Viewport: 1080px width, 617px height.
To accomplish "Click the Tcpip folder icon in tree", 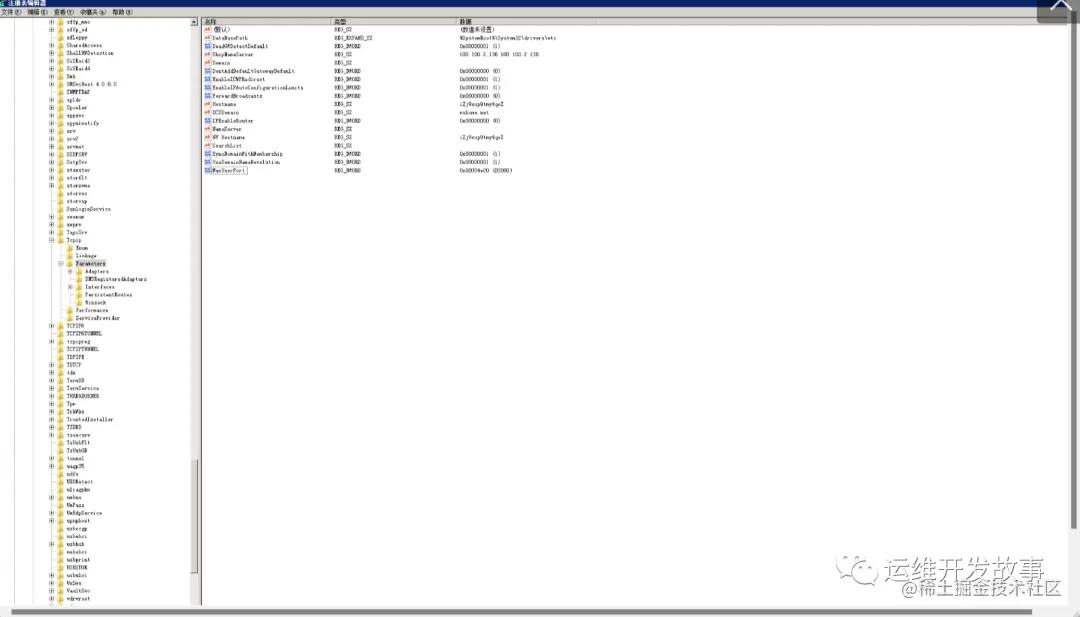I will tap(61, 240).
